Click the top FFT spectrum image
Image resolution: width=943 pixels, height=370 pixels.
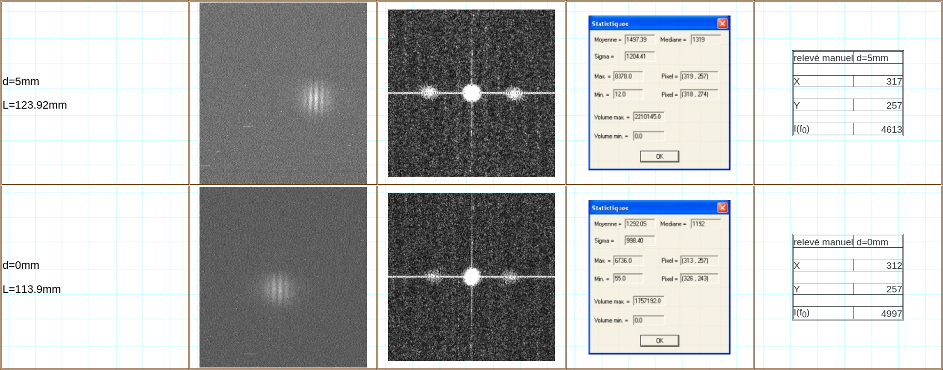472,93
